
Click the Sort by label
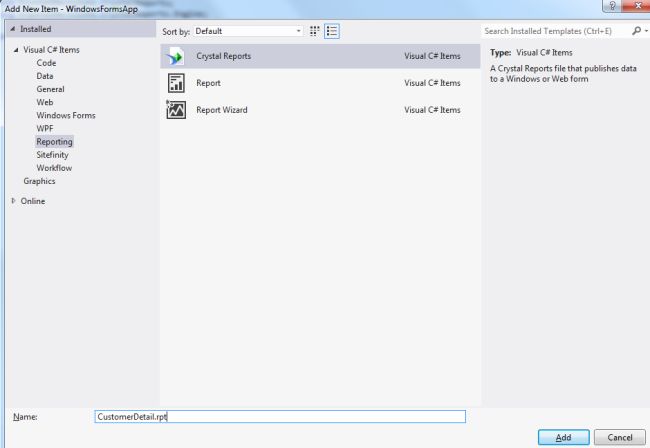point(176,31)
